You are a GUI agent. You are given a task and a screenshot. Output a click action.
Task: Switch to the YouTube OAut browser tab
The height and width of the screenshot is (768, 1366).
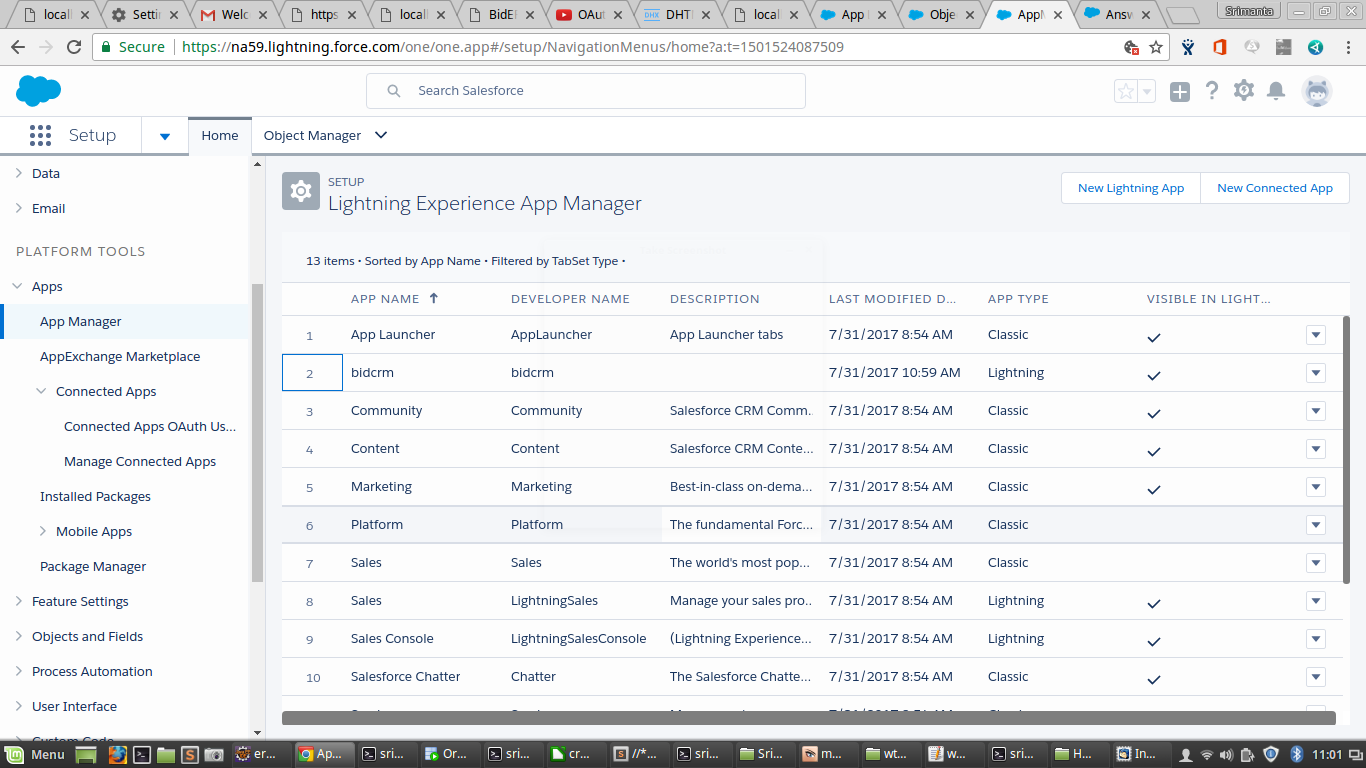(x=588, y=15)
